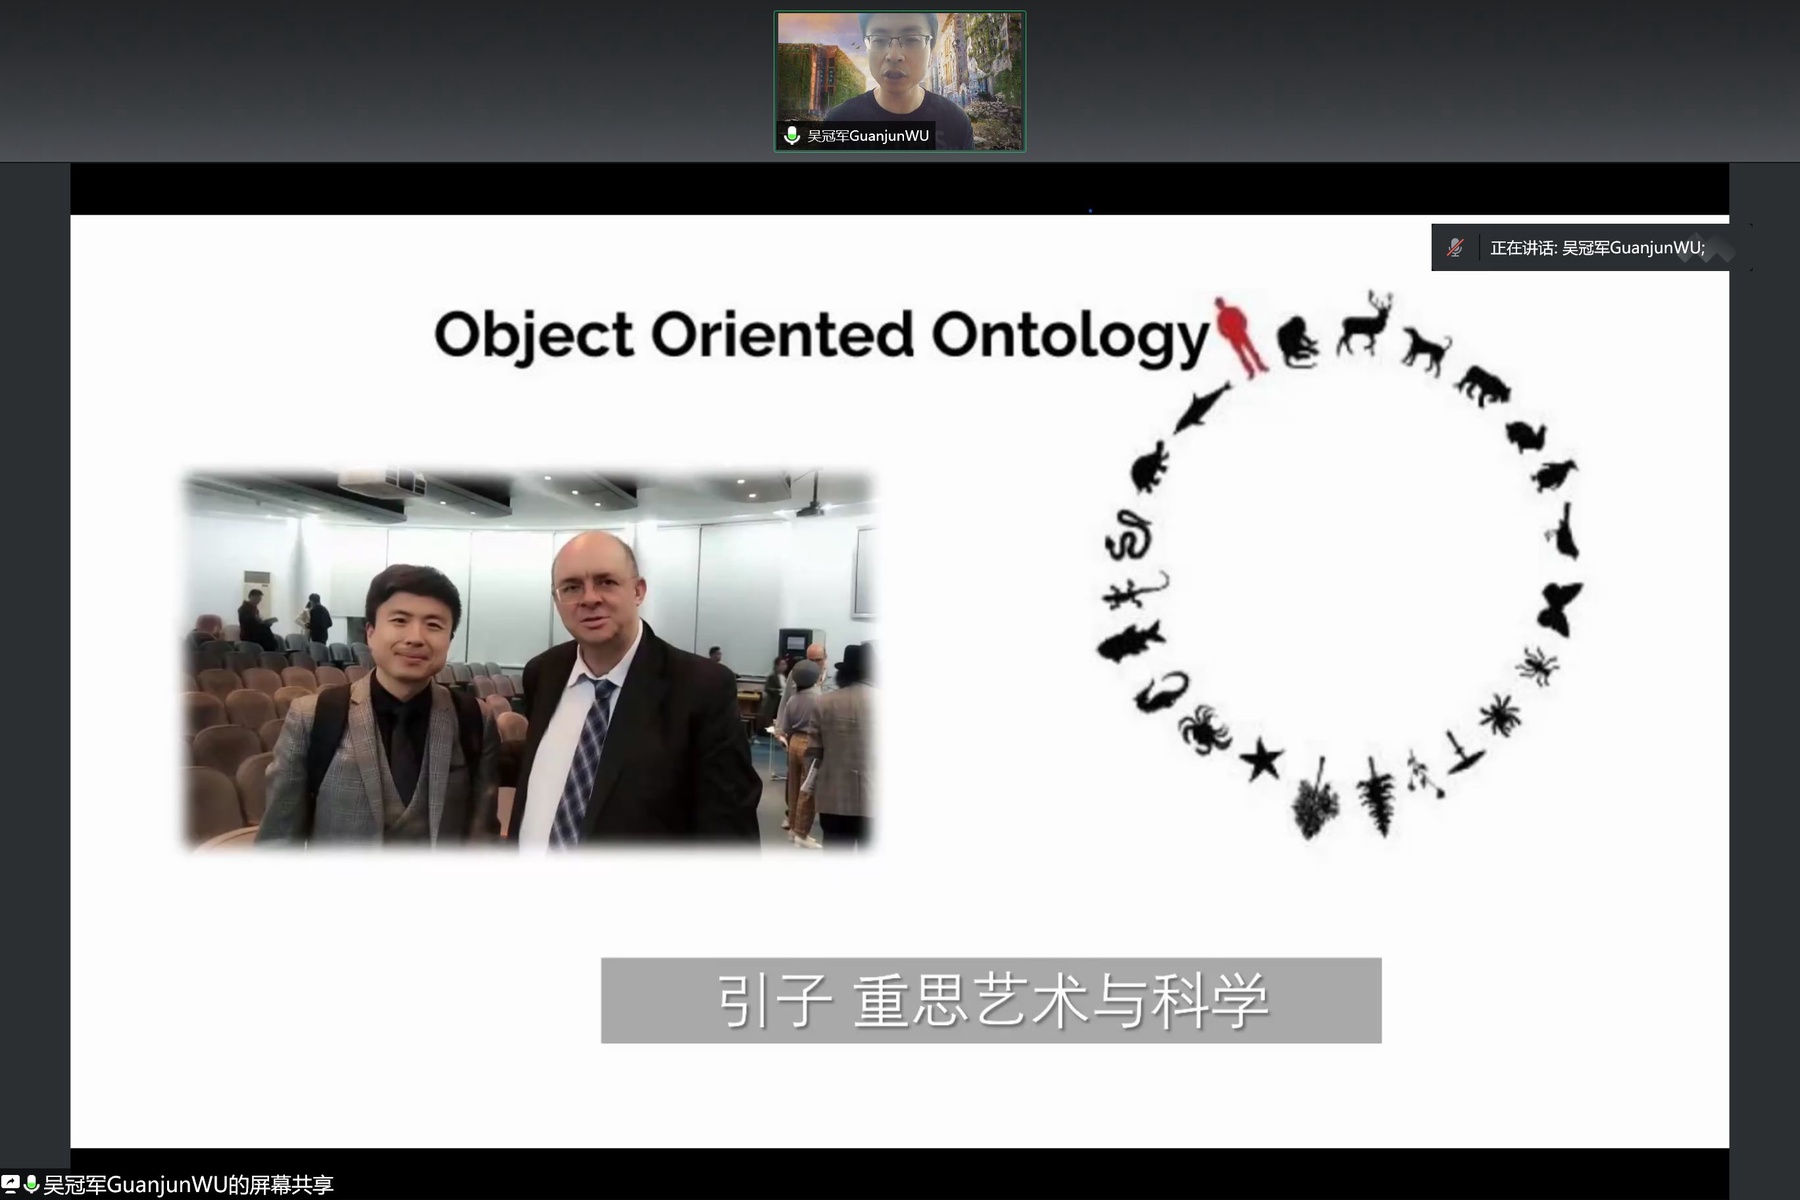Click the crab silhouette in the circle
This screenshot has height=1200, width=1800.
pyautogui.click(x=1204, y=728)
